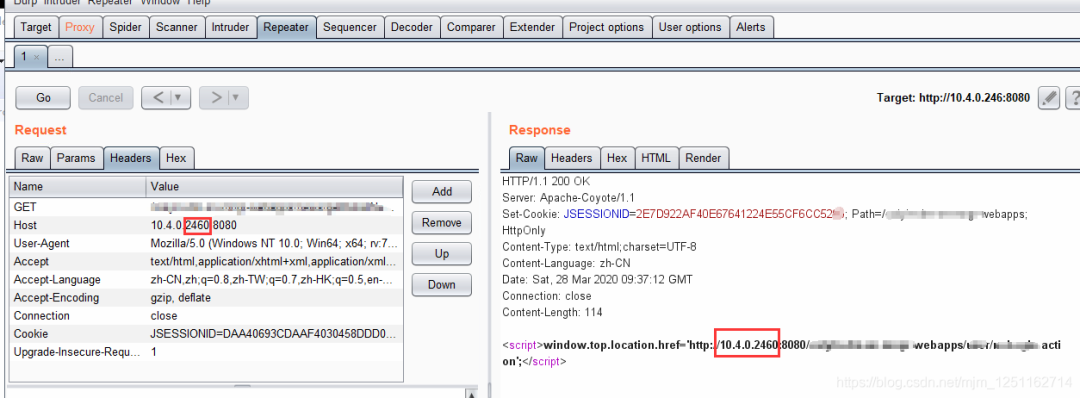Image resolution: width=1080 pixels, height=398 pixels.
Task: Switch to the Proxy tab
Action: pyautogui.click(x=79, y=28)
